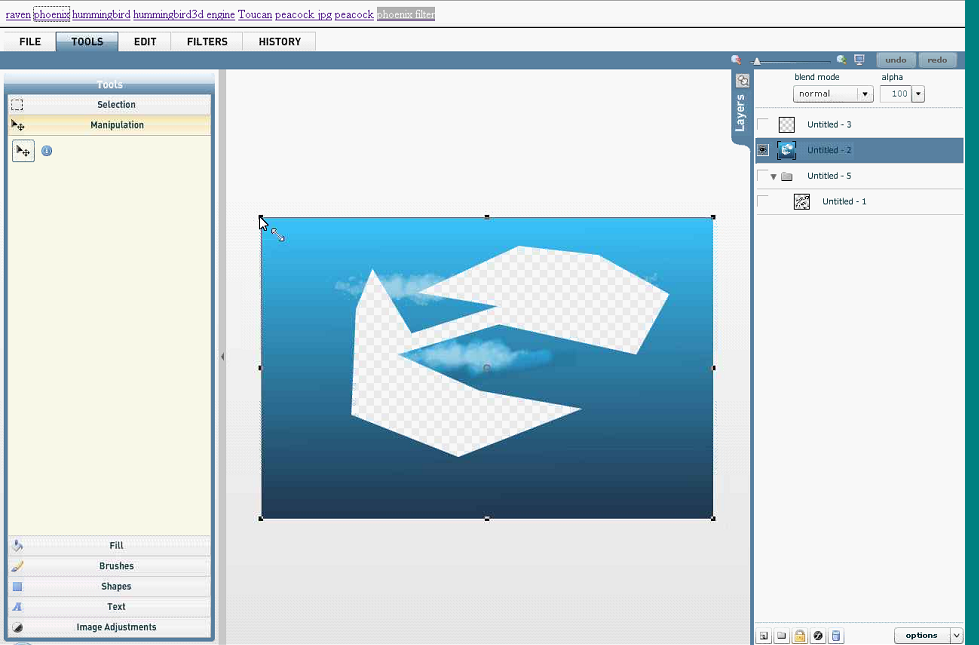Click the icon above the Layers tab
Screen dimensions: 979x645
(742, 81)
